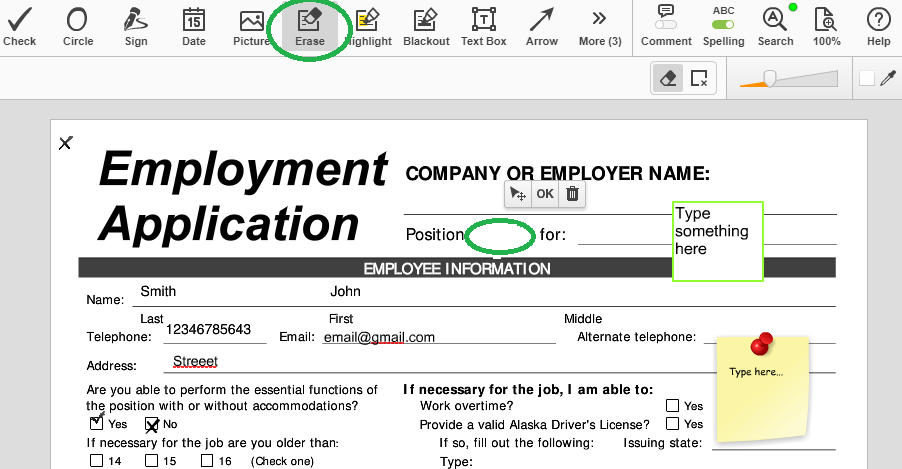902x469 pixels.
Task: Select the Blackout tool
Action: coord(426,27)
